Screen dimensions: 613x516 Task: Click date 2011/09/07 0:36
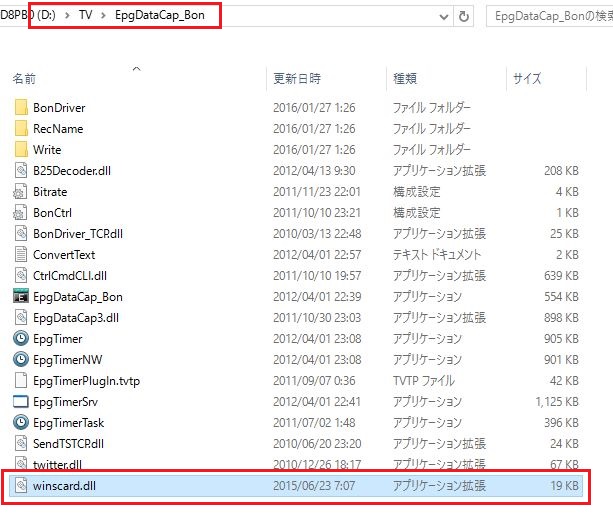coord(314,381)
